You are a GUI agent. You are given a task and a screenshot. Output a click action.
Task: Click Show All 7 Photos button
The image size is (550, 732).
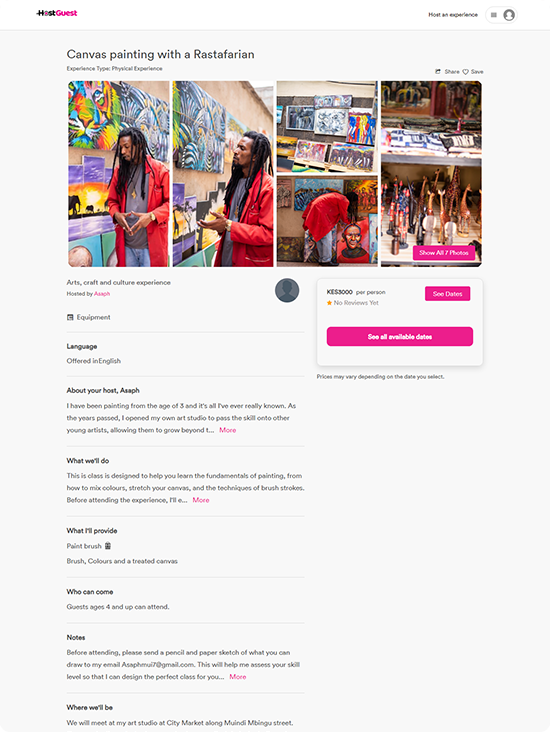click(x=444, y=253)
